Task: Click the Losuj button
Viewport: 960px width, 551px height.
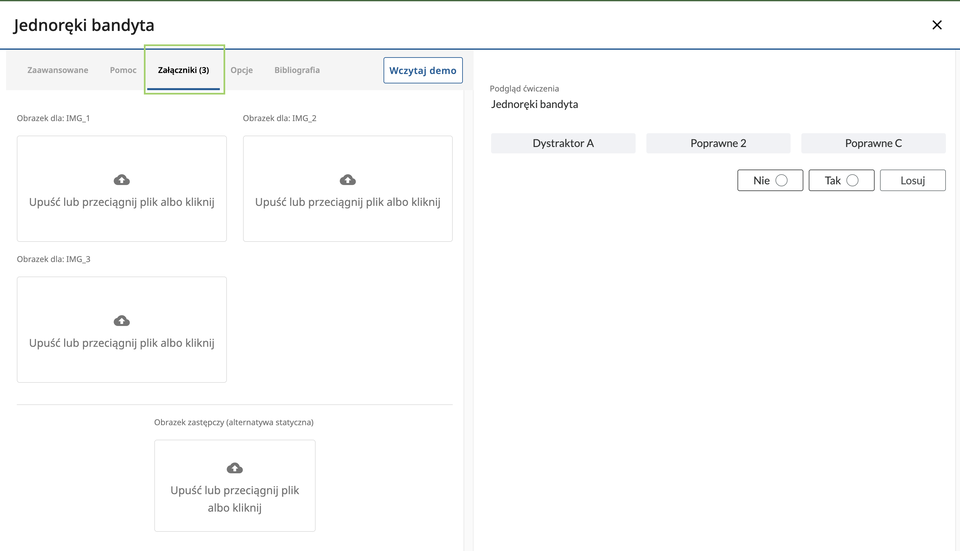Action: click(x=912, y=181)
